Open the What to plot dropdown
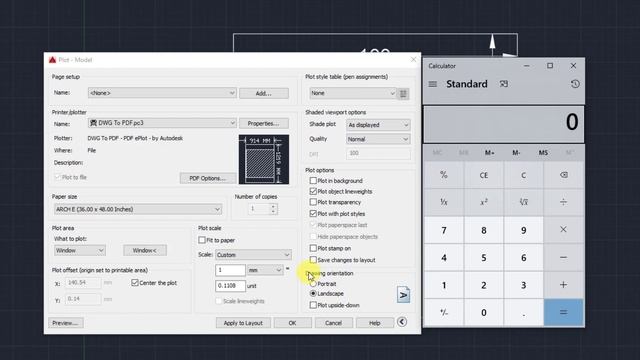Image resolution: width=640 pixels, height=360 pixels. pos(80,250)
